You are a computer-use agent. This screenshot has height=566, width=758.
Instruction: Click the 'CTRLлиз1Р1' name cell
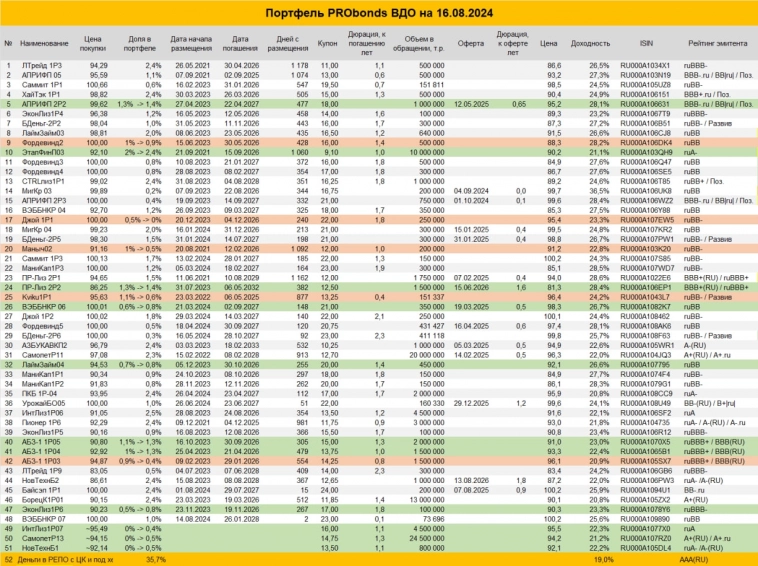pyautogui.click(x=43, y=182)
